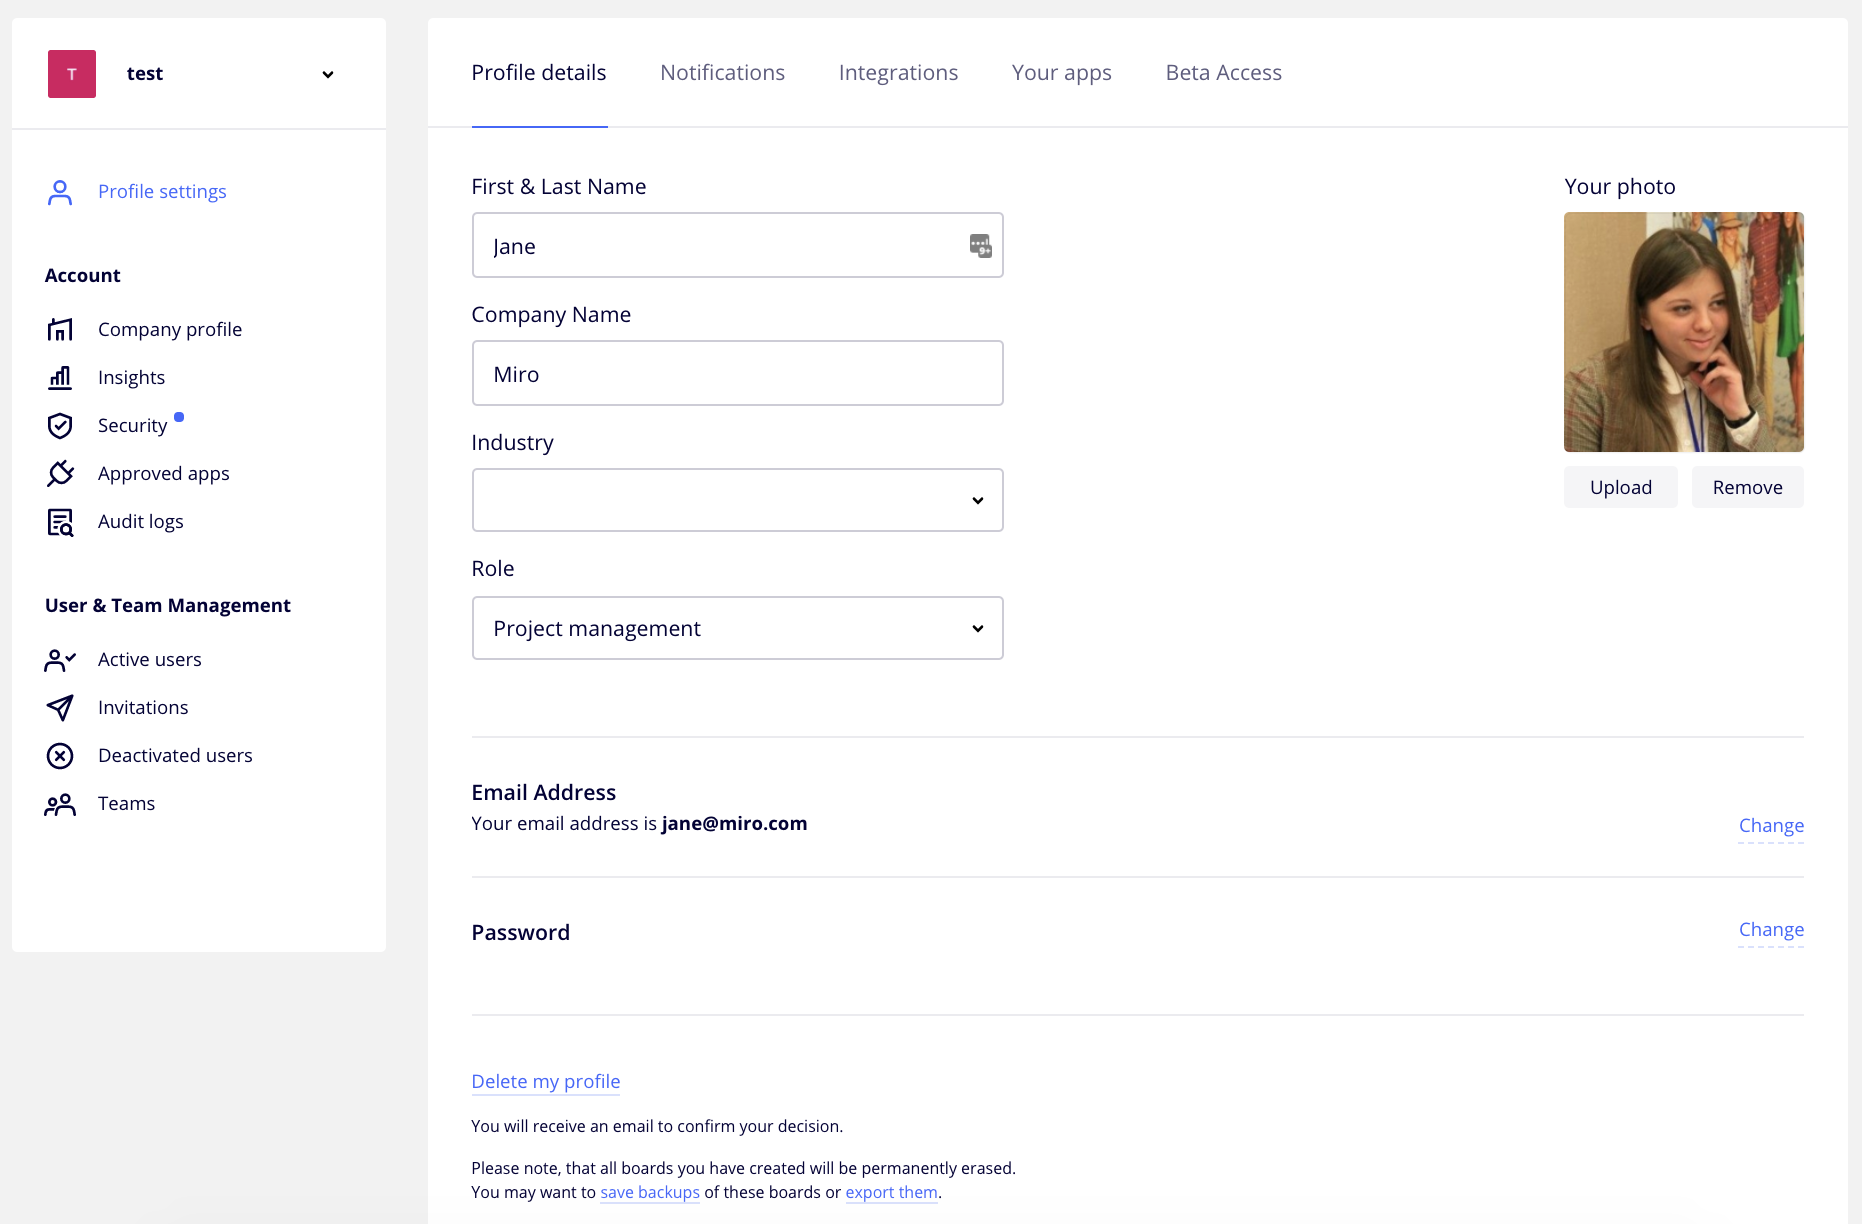Click the Security shield icon
This screenshot has height=1224, width=1862.
[60, 426]
